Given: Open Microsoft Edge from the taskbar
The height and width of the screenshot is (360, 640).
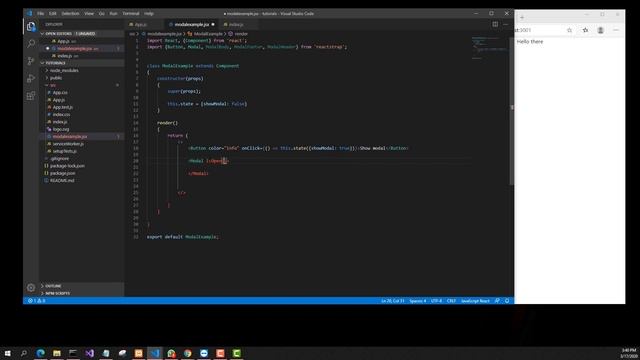Looking at the screenshot, I should pyautogui.click(x=40, y=353).
